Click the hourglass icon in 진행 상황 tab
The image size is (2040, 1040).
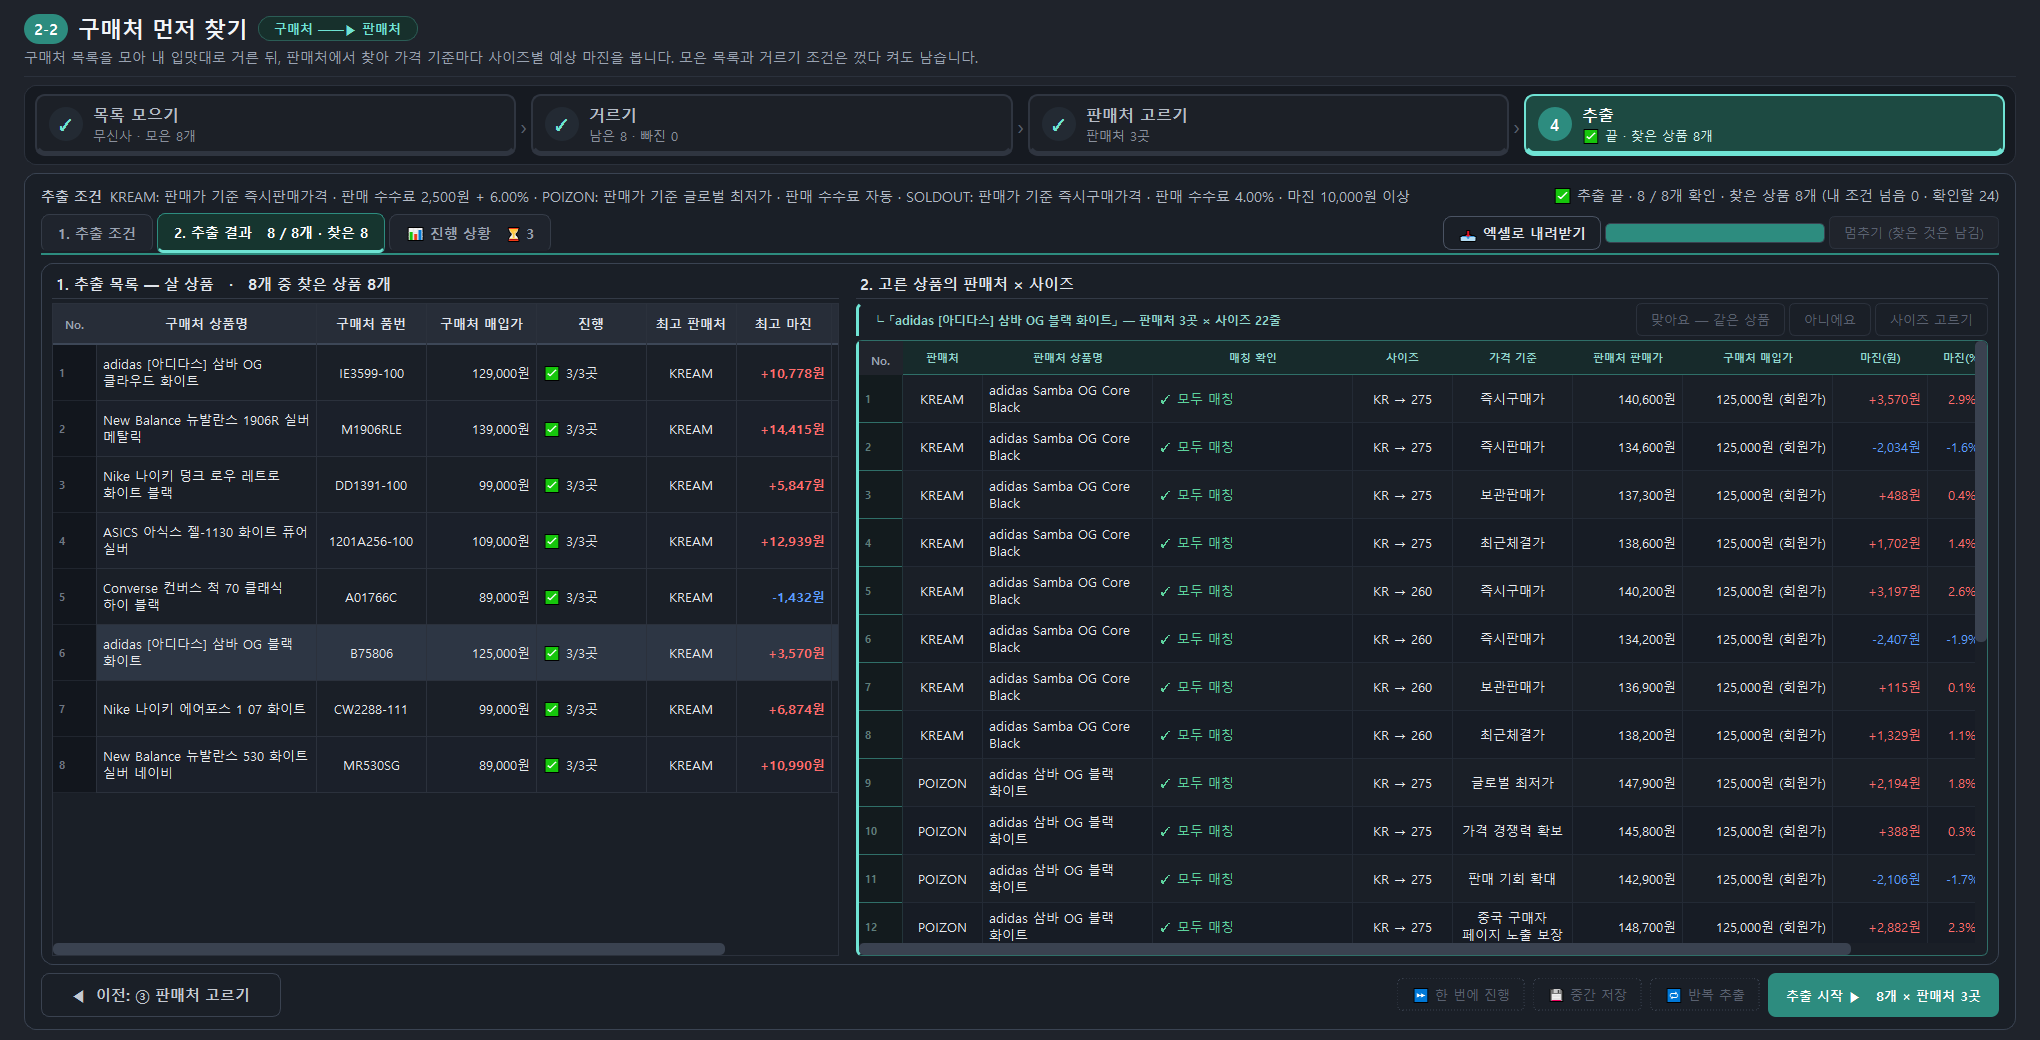coord(513,234)
